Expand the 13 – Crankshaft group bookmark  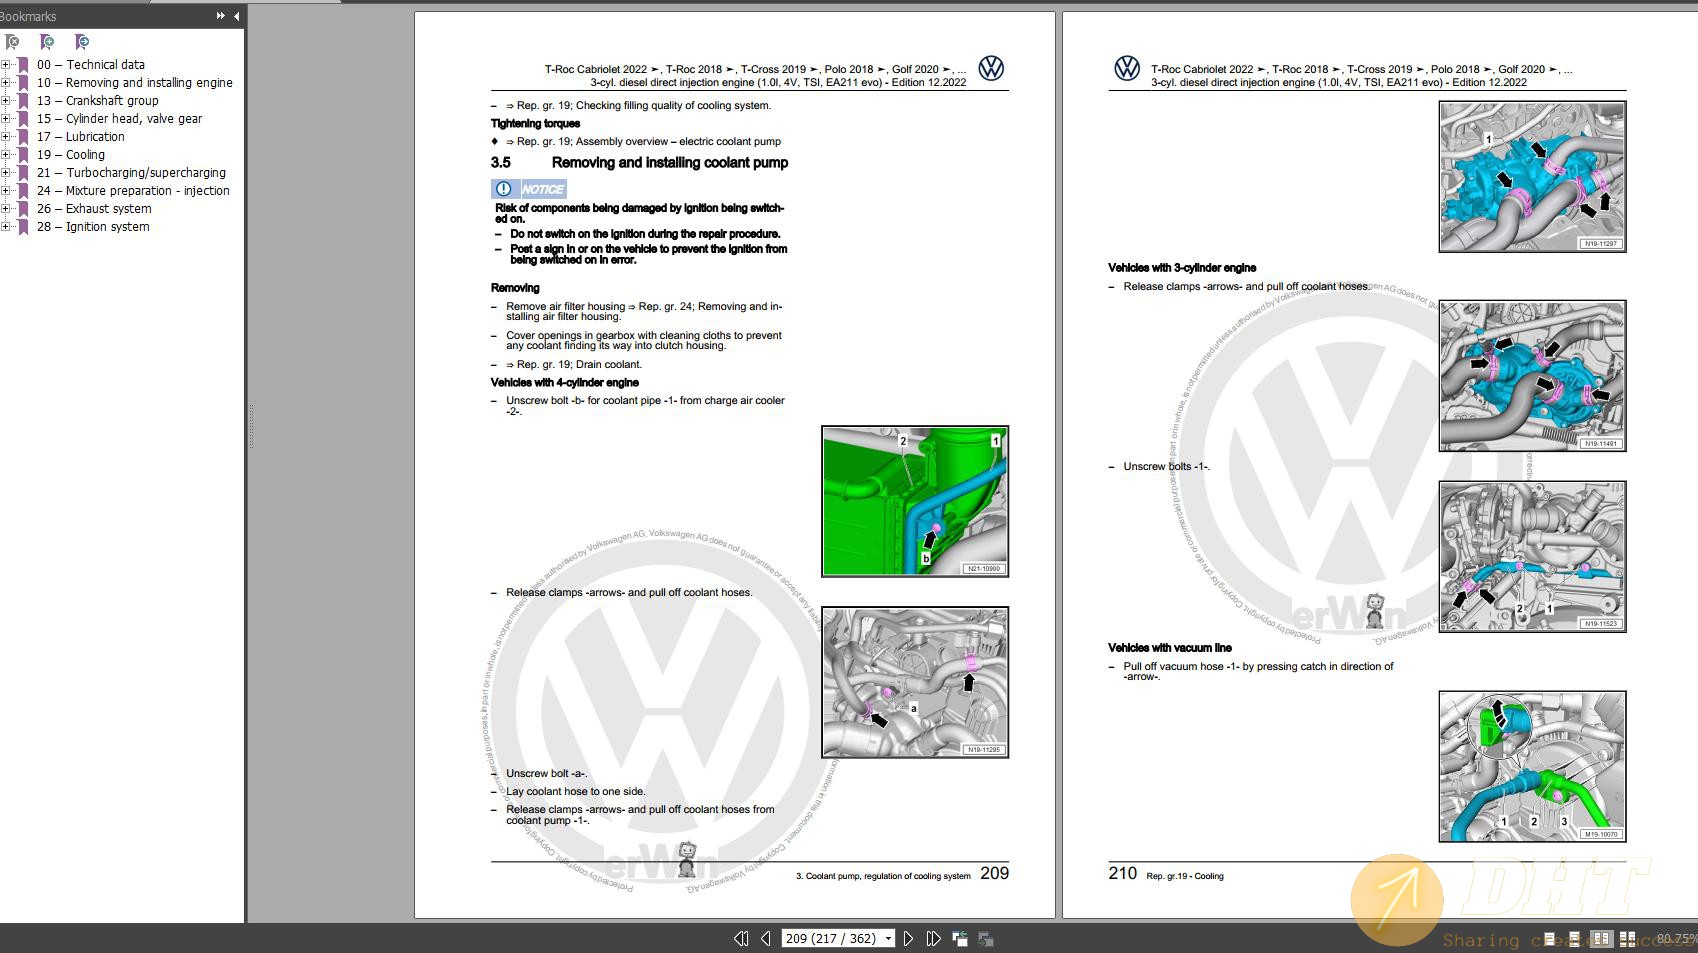6,101
